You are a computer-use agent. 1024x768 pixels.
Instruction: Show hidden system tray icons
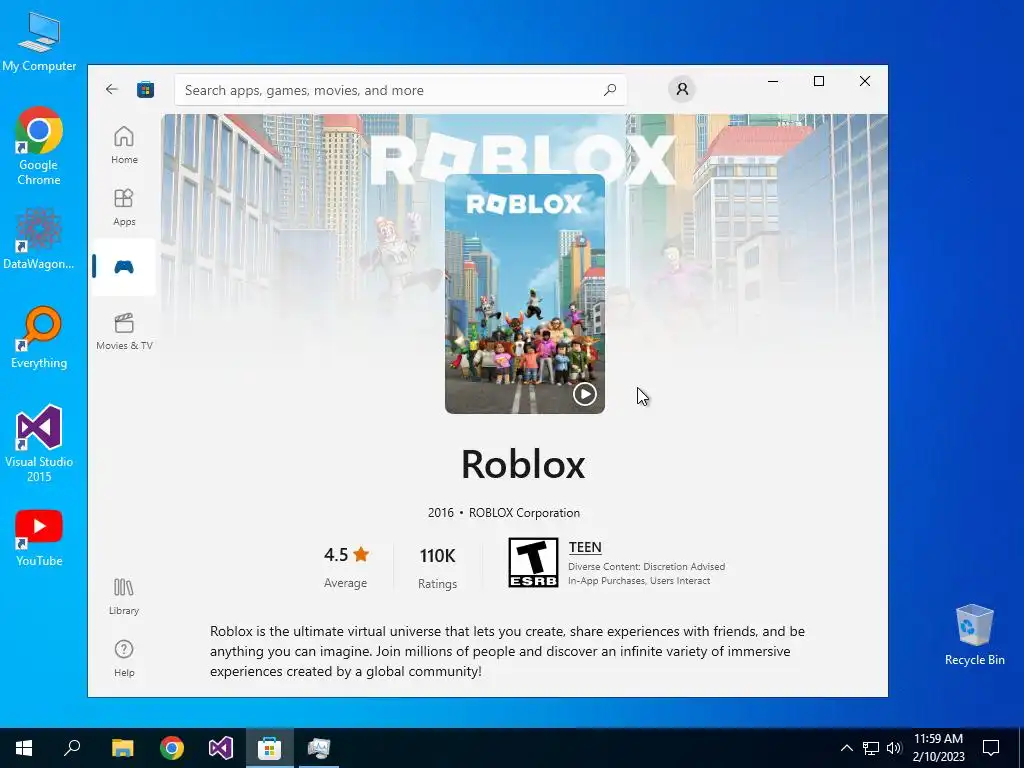846,748
